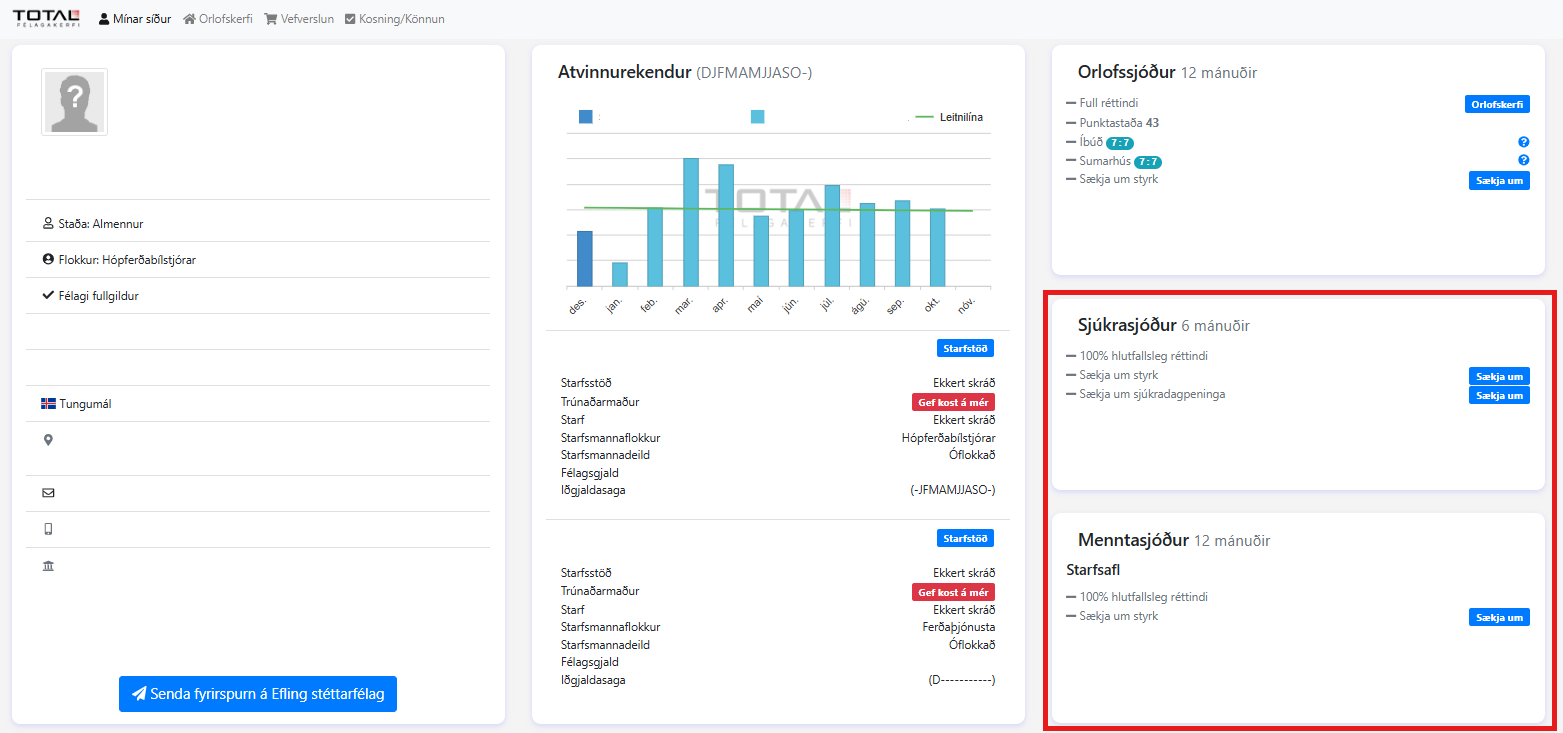Click the help icon beside Íbúð
The height and width of the screenshot is (733, 1563).
coord(1524,142)
